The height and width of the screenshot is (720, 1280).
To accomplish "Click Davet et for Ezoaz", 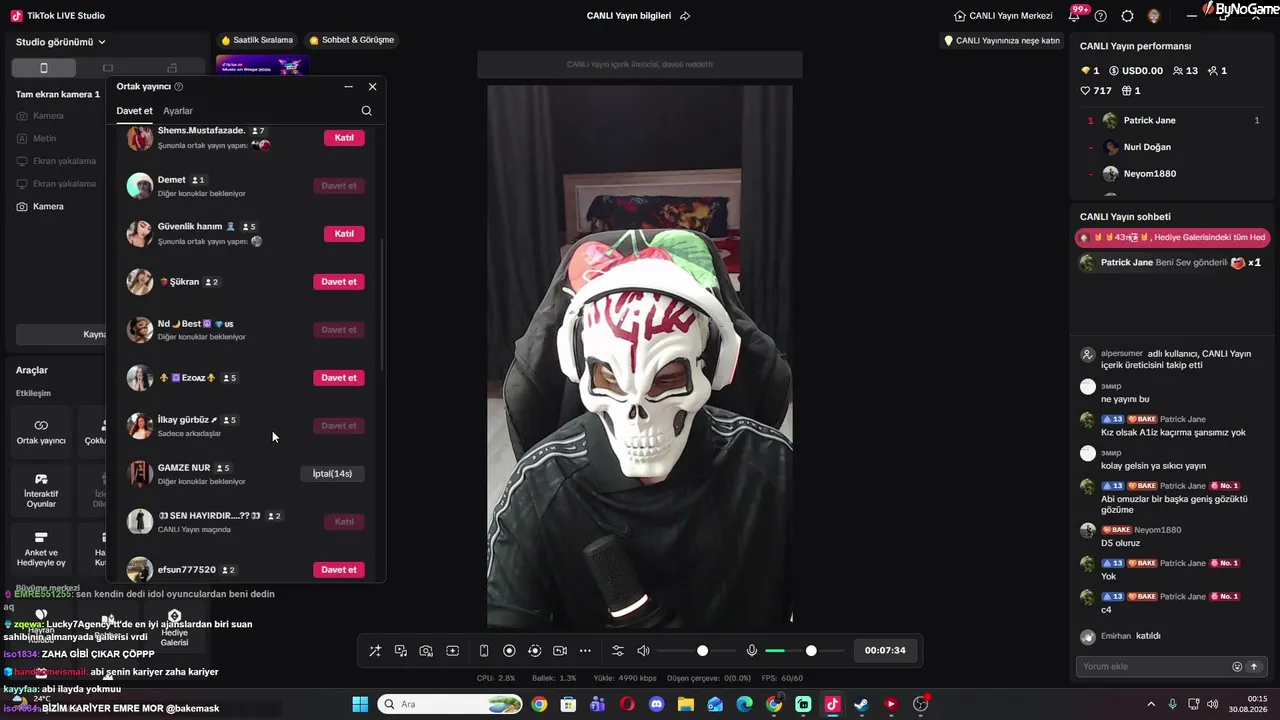I will click(339, 378).
